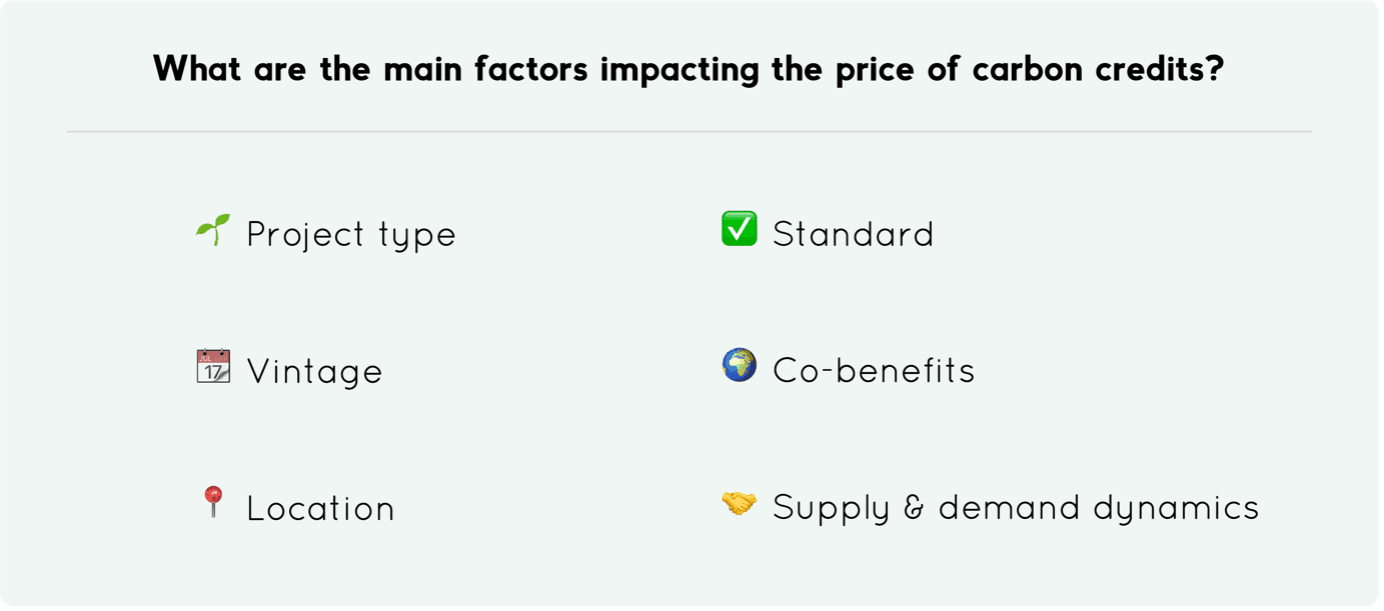Viewport: 1384px width, 611px height.
Task: Click the heading about carbon credit prices
Action: (689, 69)
